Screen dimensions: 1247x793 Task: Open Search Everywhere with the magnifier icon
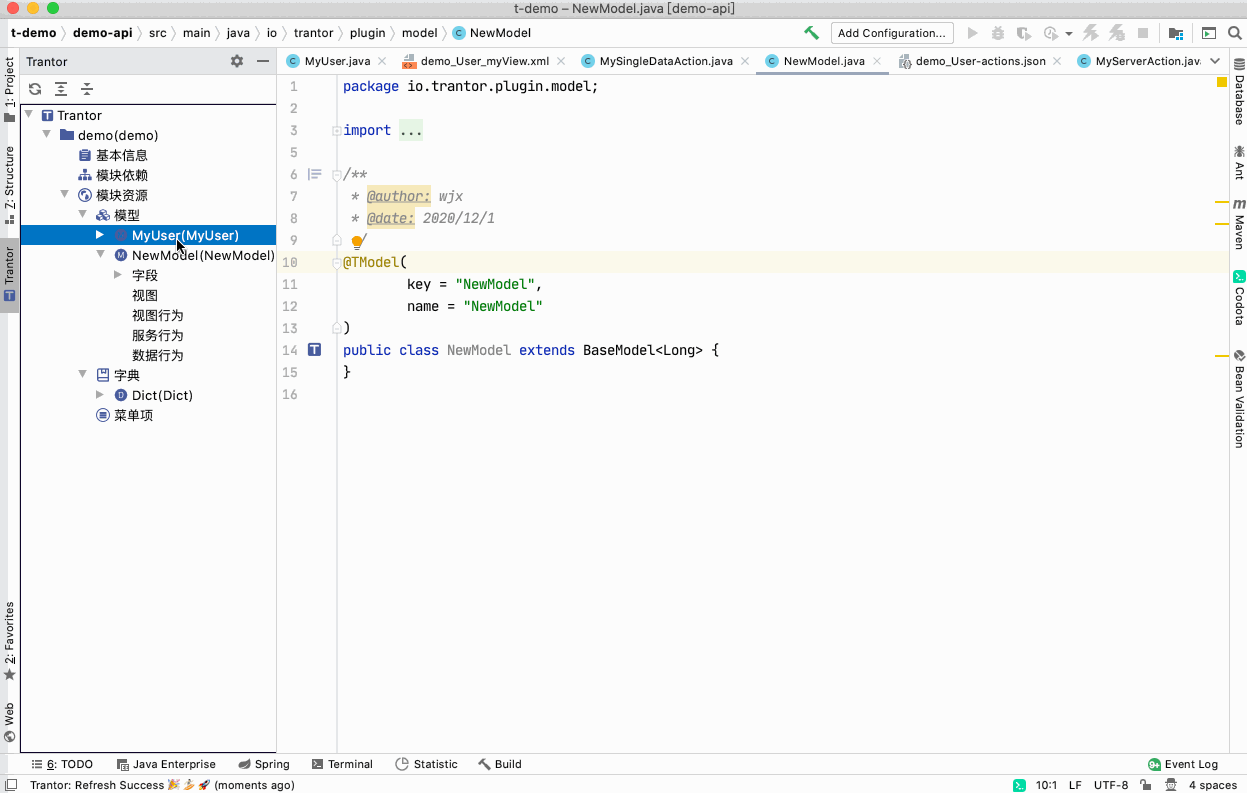pyautogui.click(x=1234, y=33)
